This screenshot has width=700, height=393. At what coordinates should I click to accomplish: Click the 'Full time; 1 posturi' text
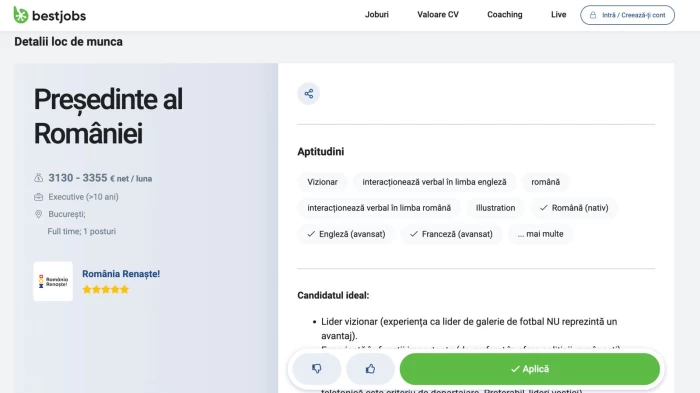(82, 231)
